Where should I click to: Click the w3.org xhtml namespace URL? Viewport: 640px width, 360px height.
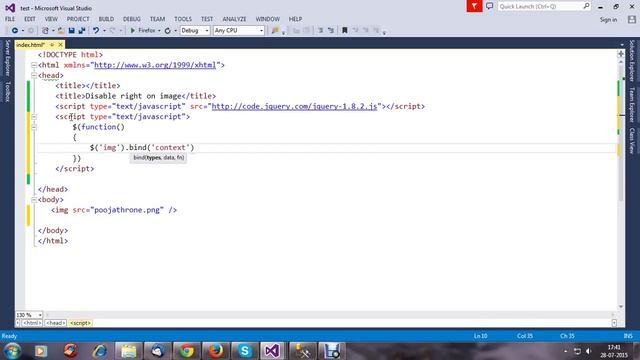(x=155, y=65)
